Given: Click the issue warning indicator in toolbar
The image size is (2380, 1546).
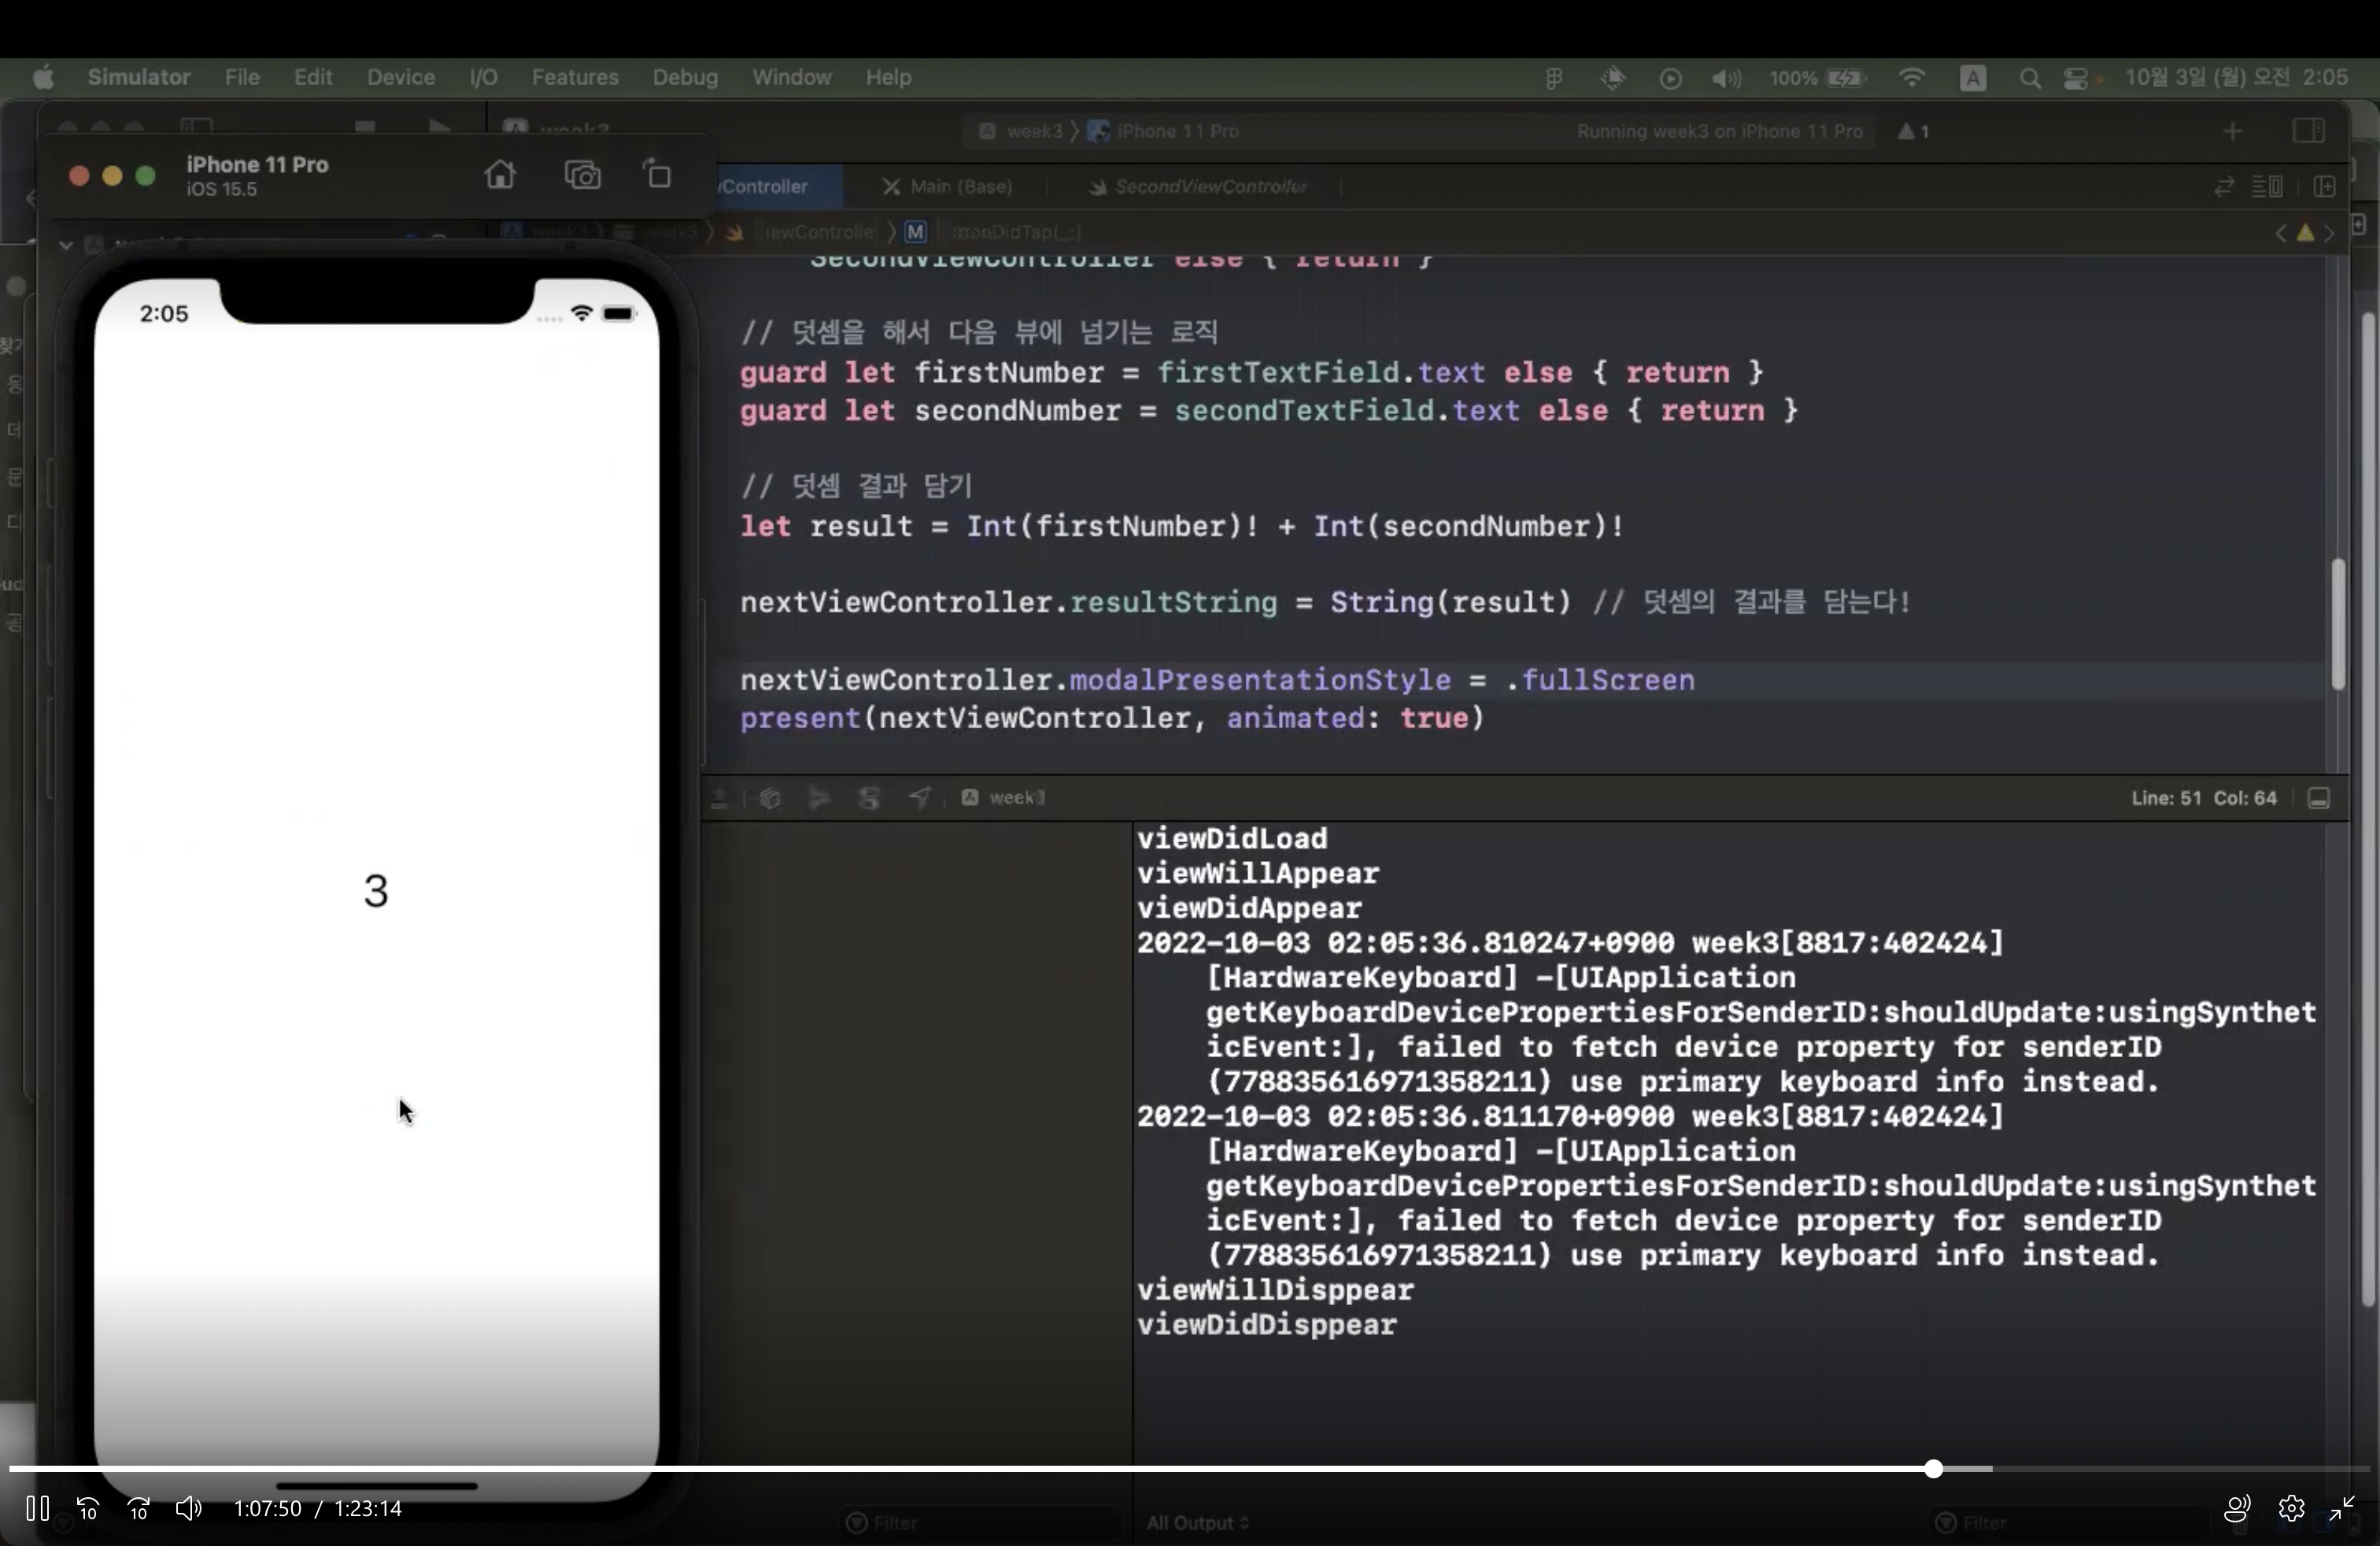Looking at the screenshot, I should (1913, 131).
